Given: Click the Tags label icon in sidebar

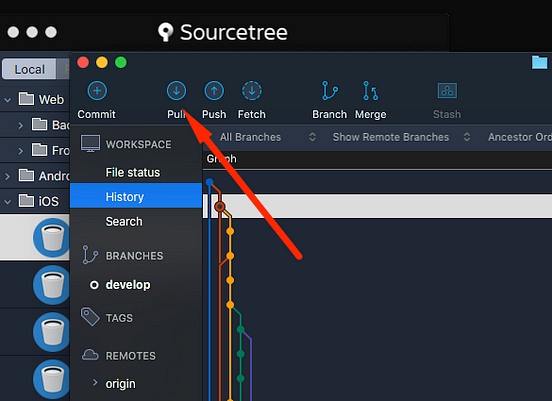Looking at the screenshot, I should [90, 317].
